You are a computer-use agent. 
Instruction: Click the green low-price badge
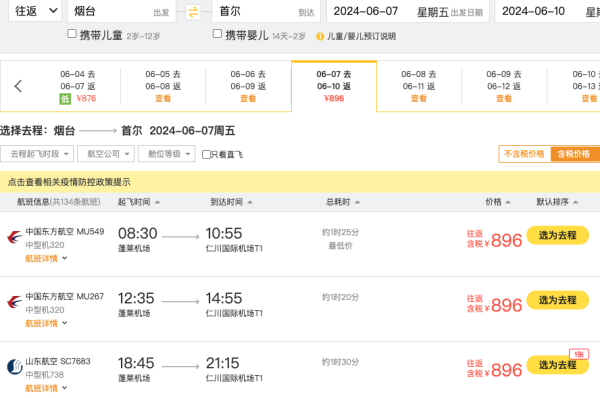click(x=65, y=99)
